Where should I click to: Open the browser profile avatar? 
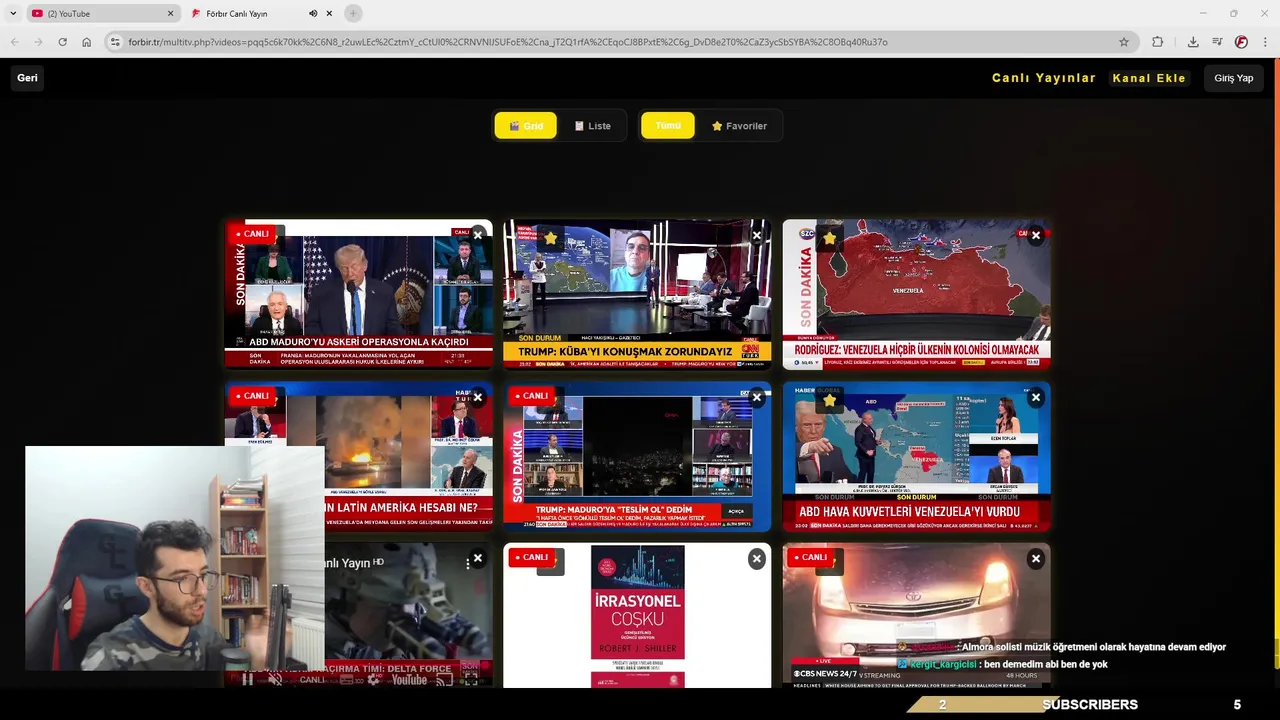pyautogui.click(x=1241, y=42)
